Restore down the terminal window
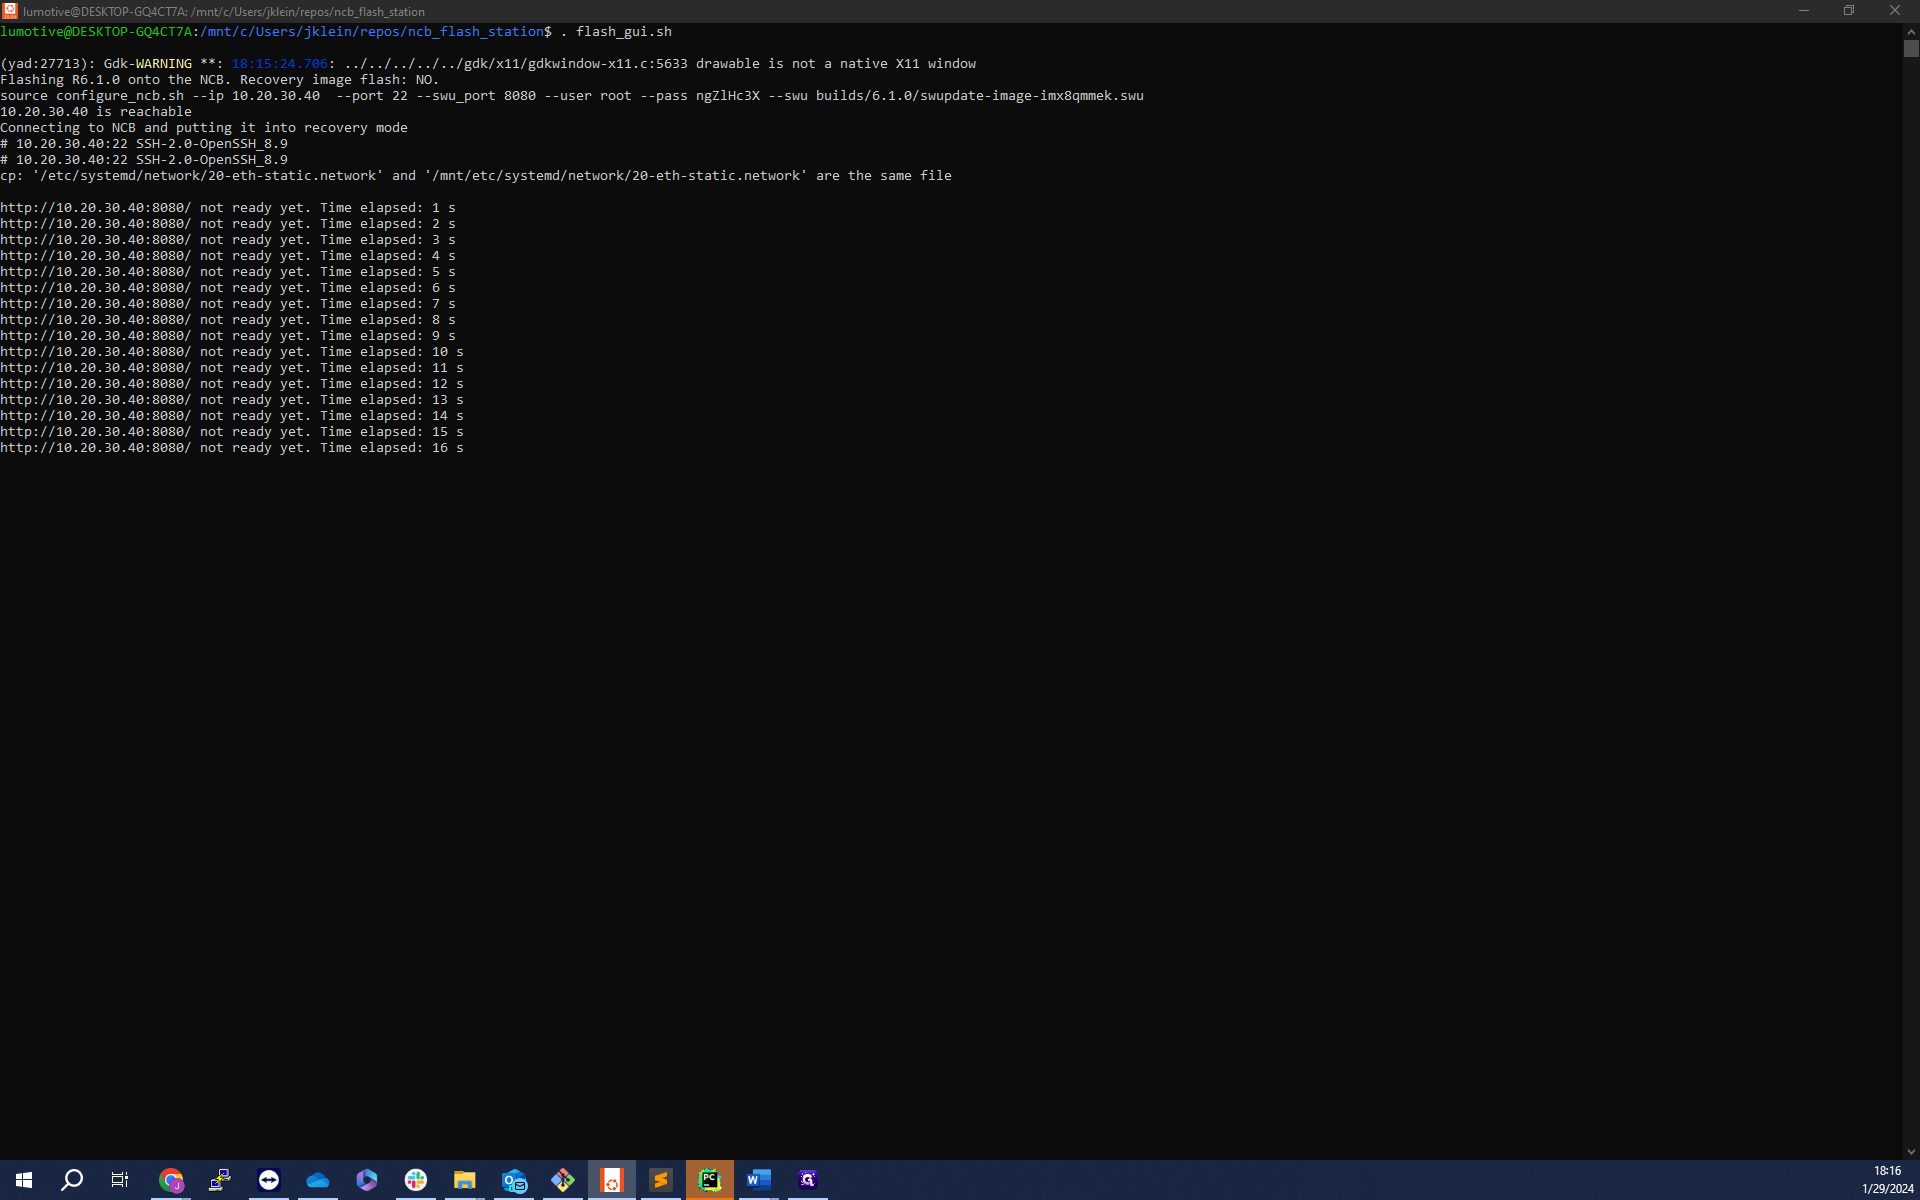Screen dimensions: 1920x1200 [x=1849, y=11]
